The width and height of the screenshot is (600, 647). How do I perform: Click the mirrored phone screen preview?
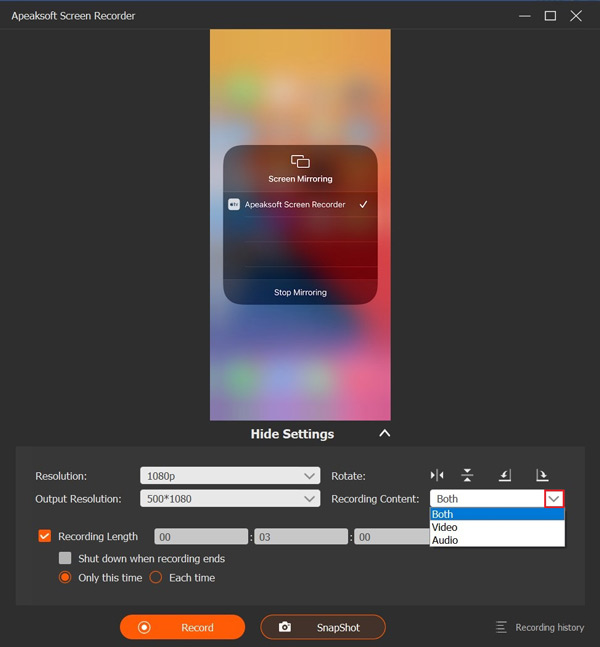coord(300,224)
